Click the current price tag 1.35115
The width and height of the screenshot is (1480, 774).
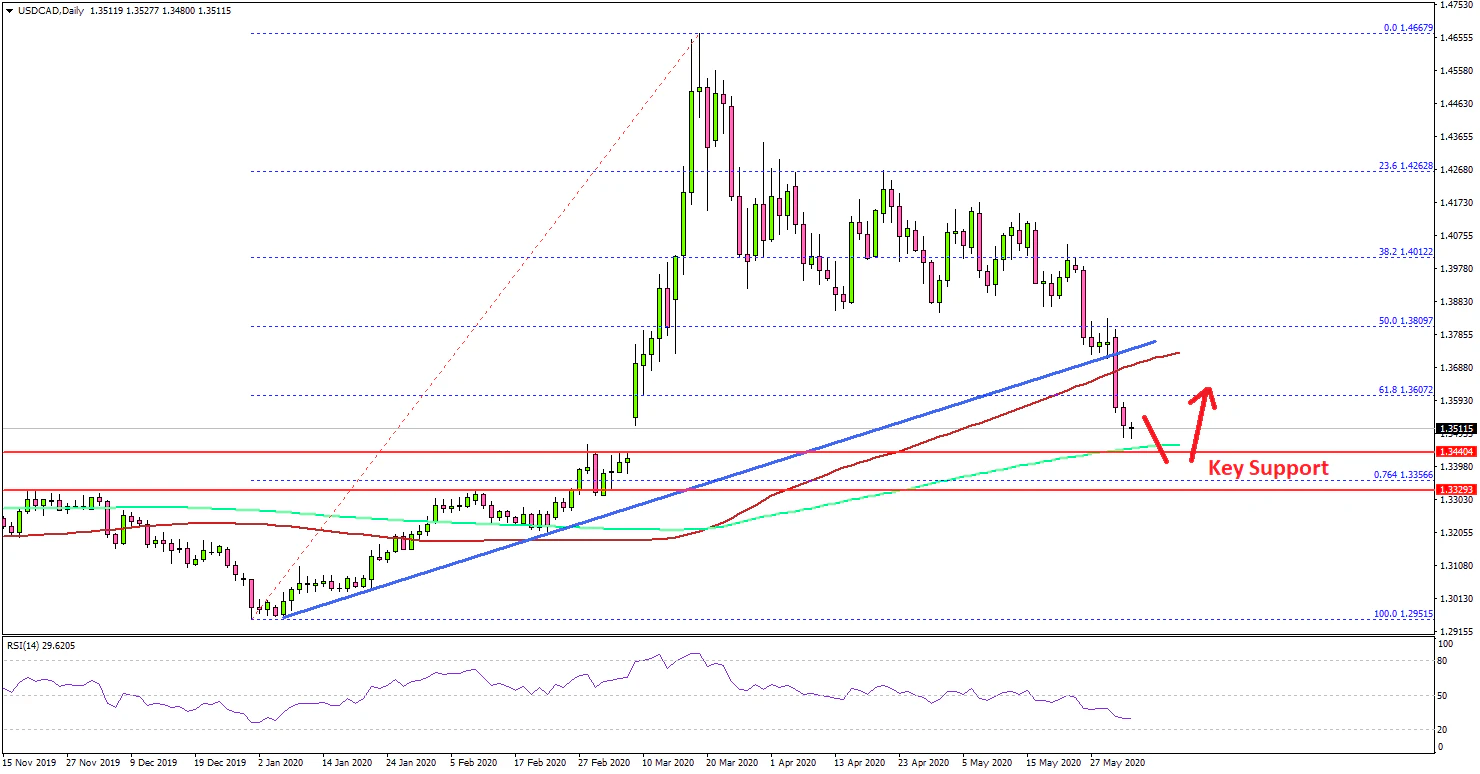(x=1455, y=429)
